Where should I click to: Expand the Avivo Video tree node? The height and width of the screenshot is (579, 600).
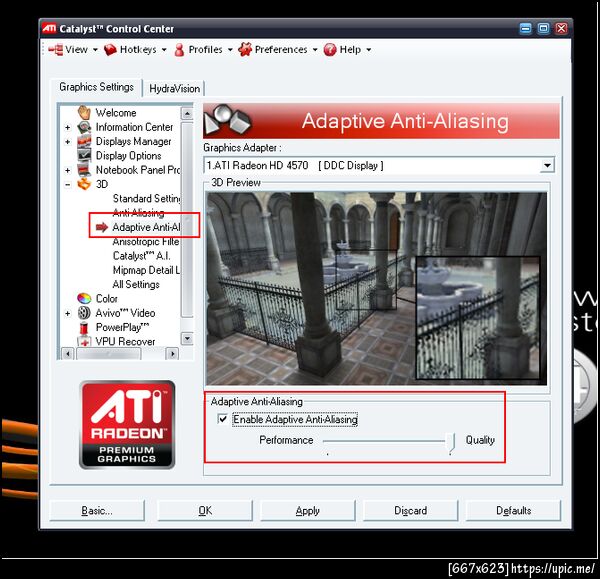68,313
